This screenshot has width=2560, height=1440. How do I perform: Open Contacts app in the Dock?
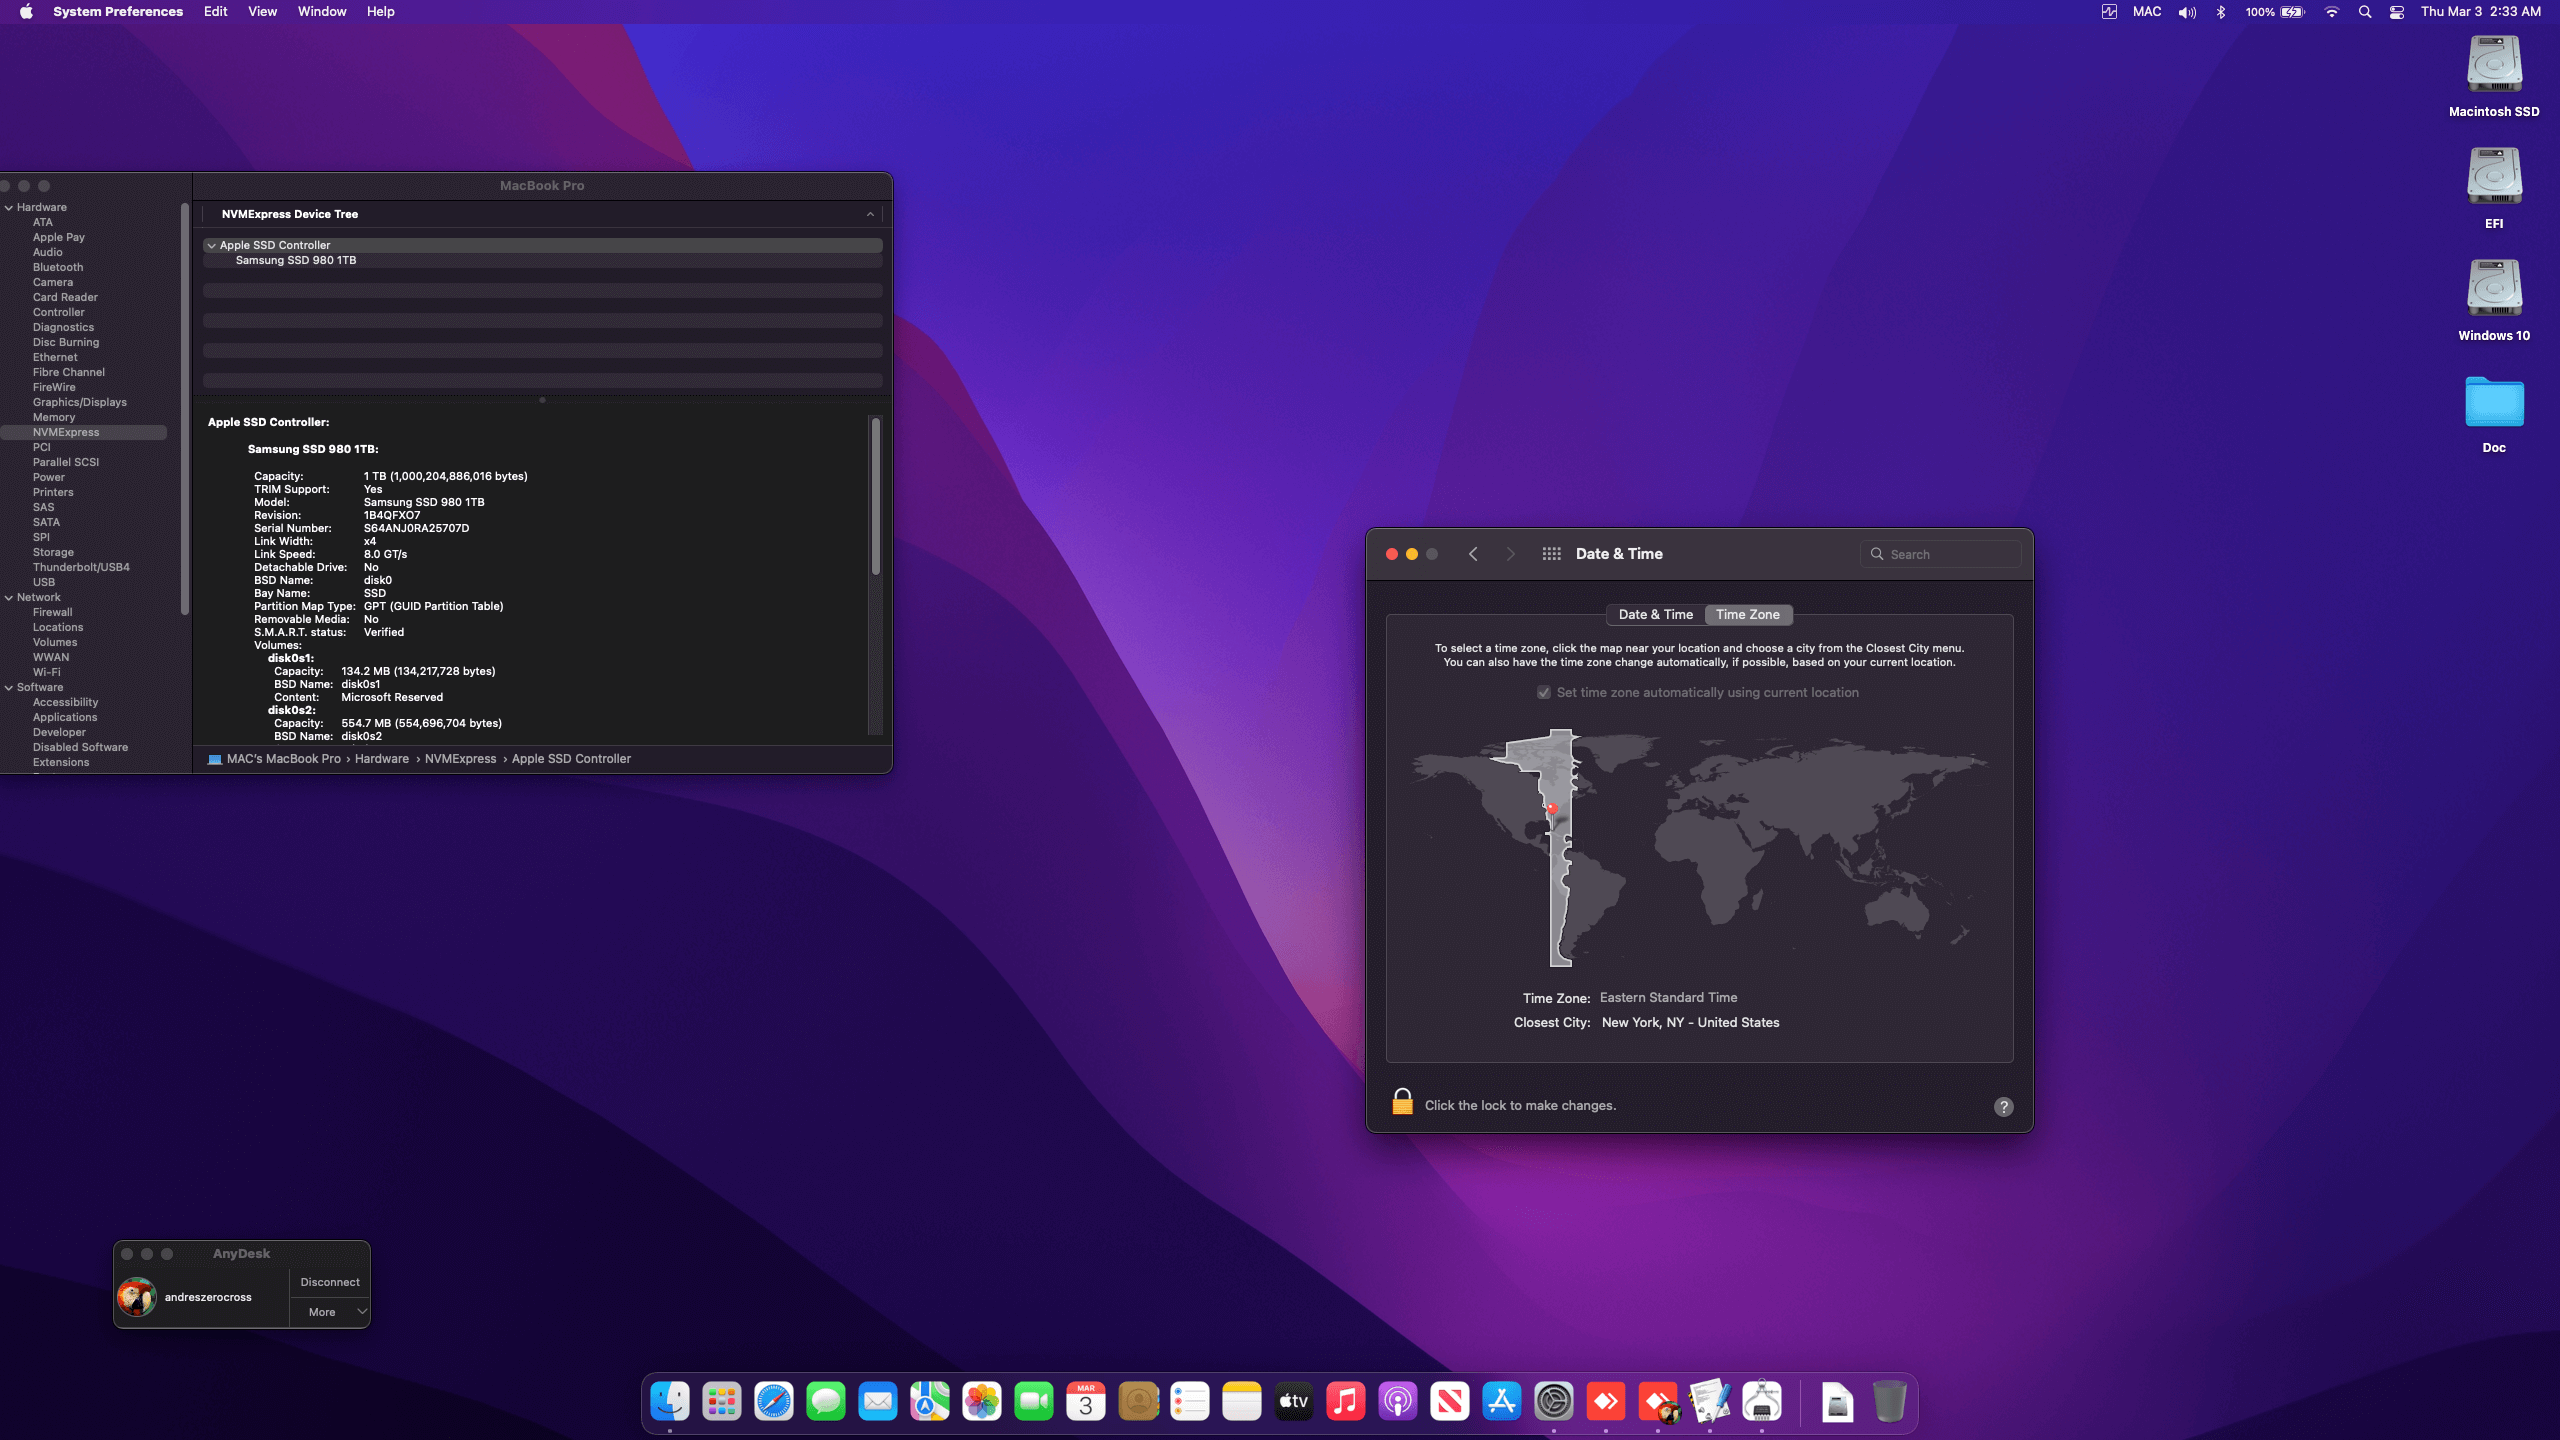point(1137,1401)
